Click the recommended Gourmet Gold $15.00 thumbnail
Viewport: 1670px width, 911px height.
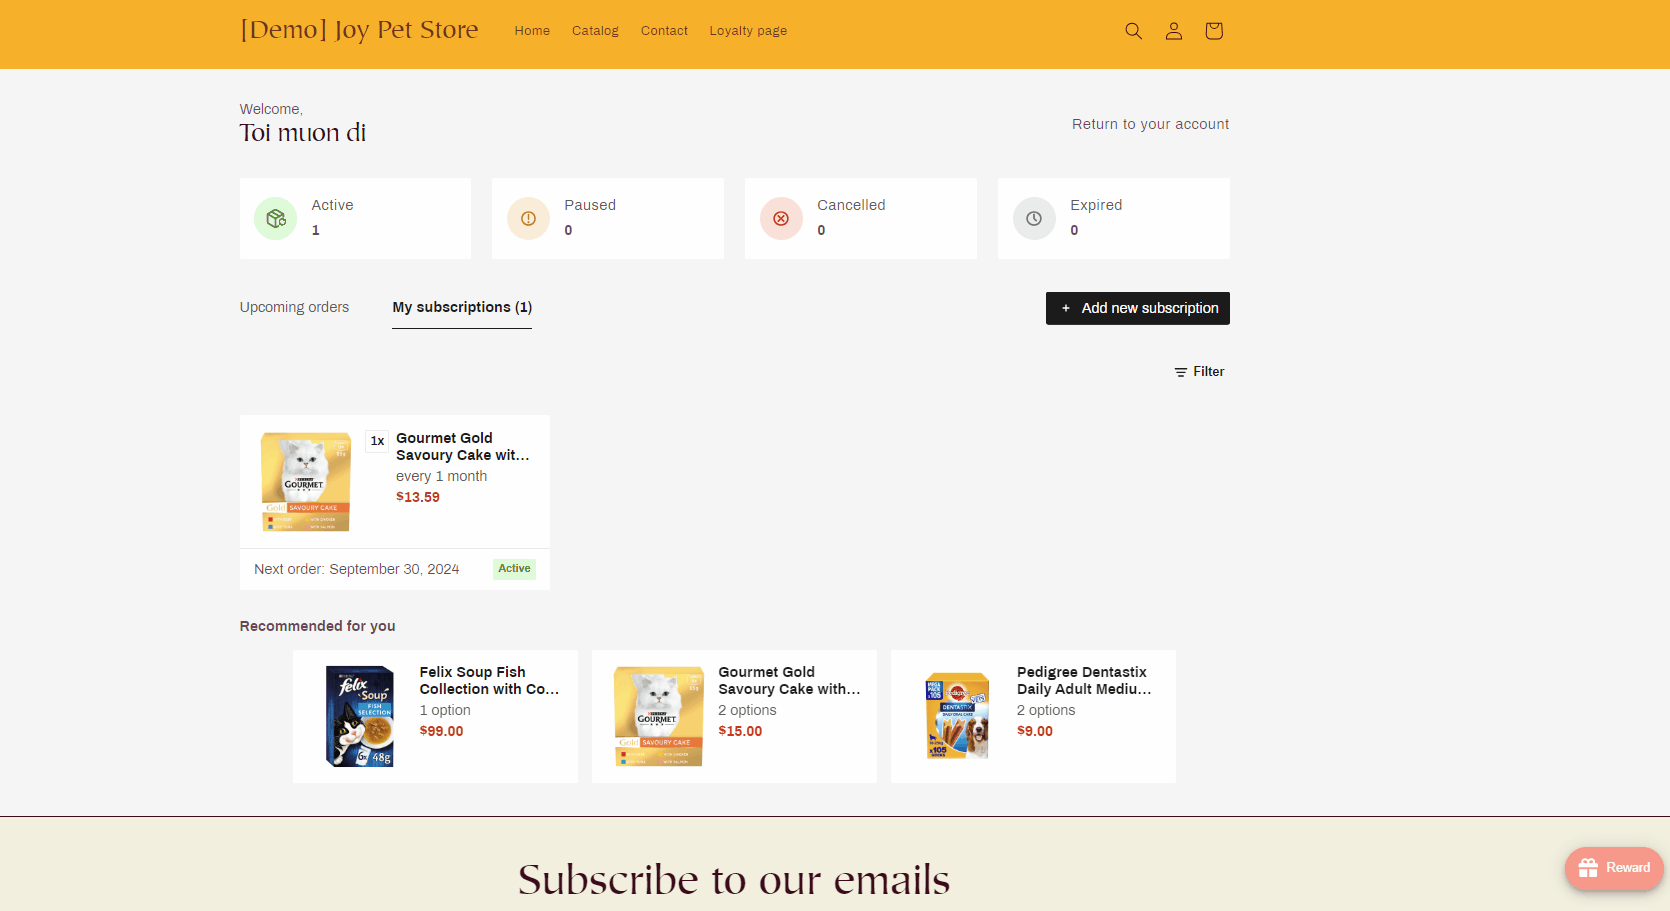[x=658, y=716]
